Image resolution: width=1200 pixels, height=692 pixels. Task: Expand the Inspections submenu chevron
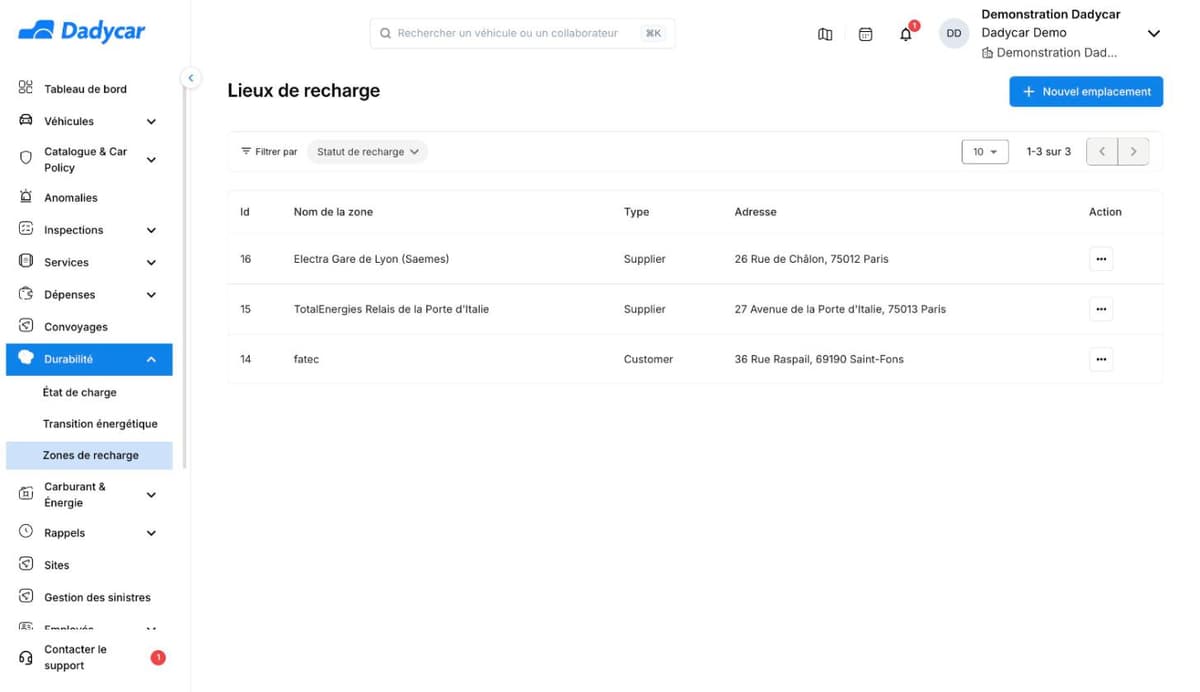(x=151, y=230)
